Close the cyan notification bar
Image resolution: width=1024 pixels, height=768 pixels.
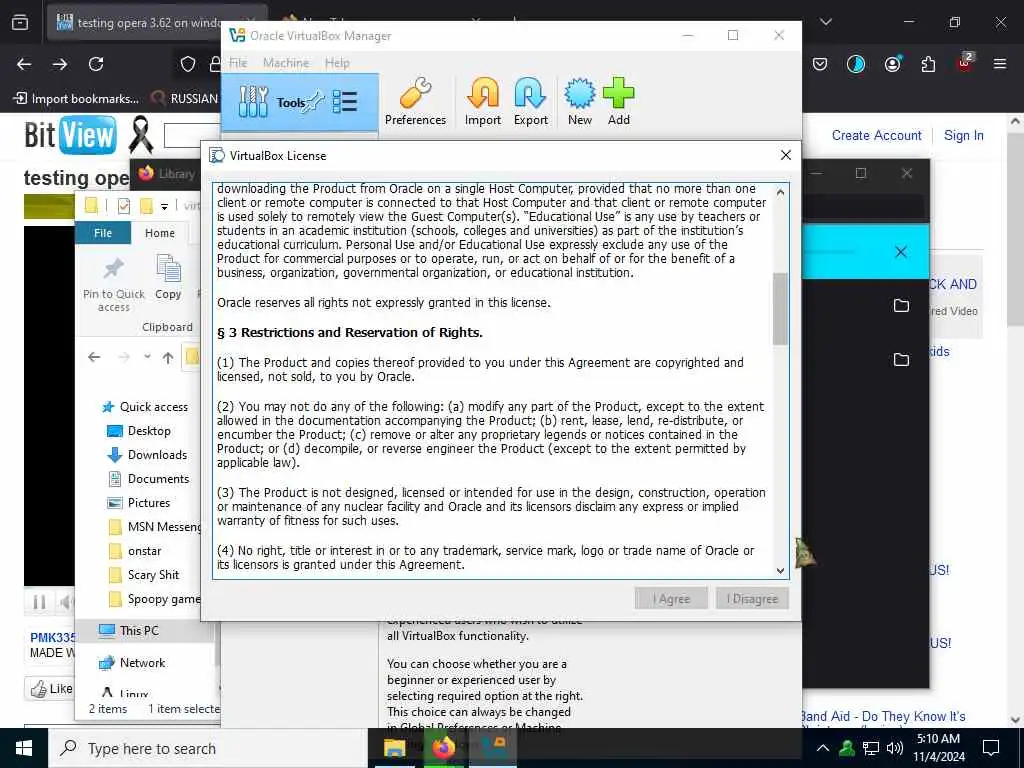click(x=901, y=252)
